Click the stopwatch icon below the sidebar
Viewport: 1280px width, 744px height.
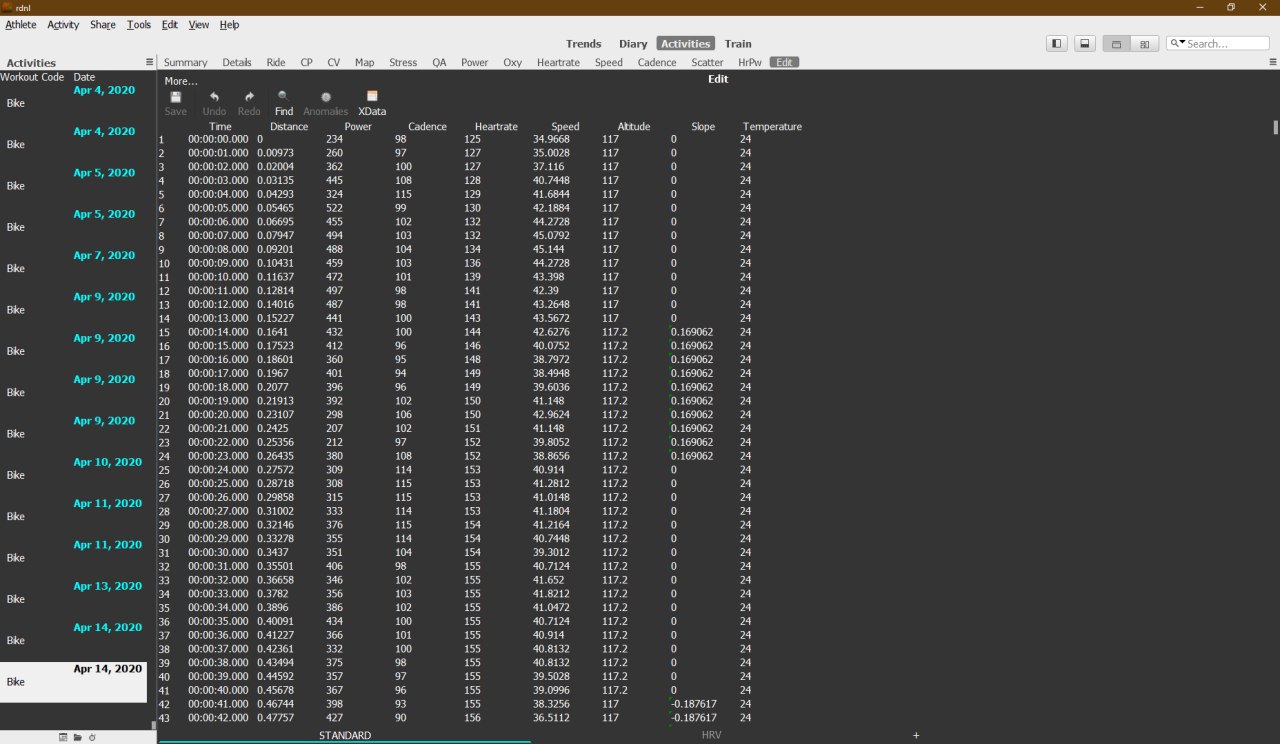click(91, 737)
